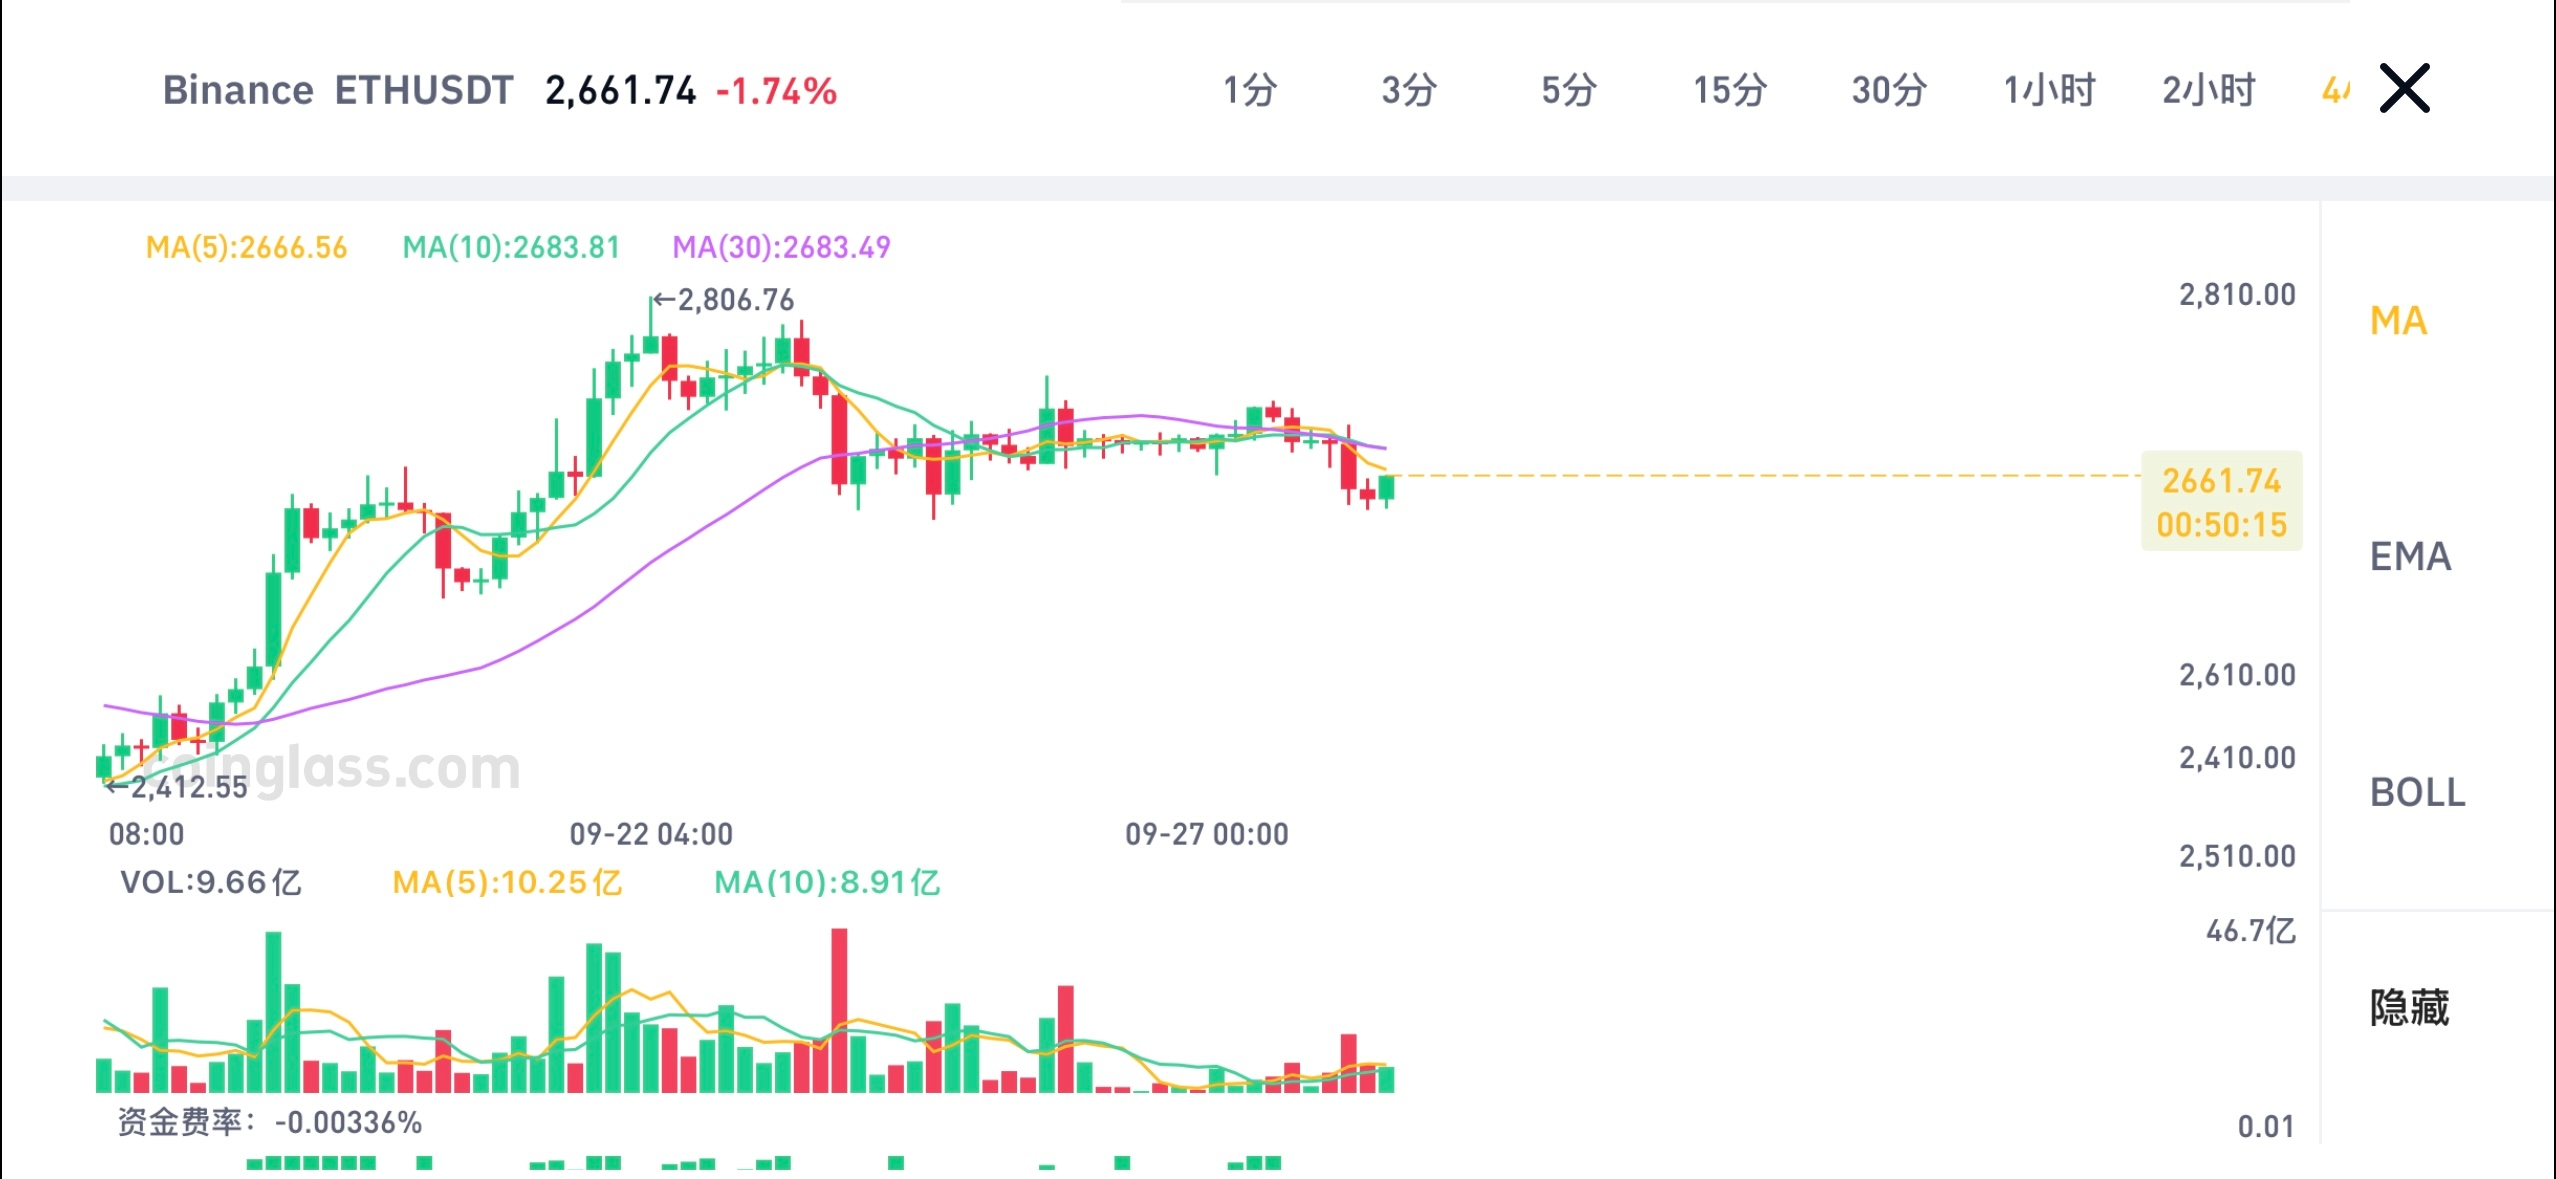Click the MA(5) legend label

point(246,247)
